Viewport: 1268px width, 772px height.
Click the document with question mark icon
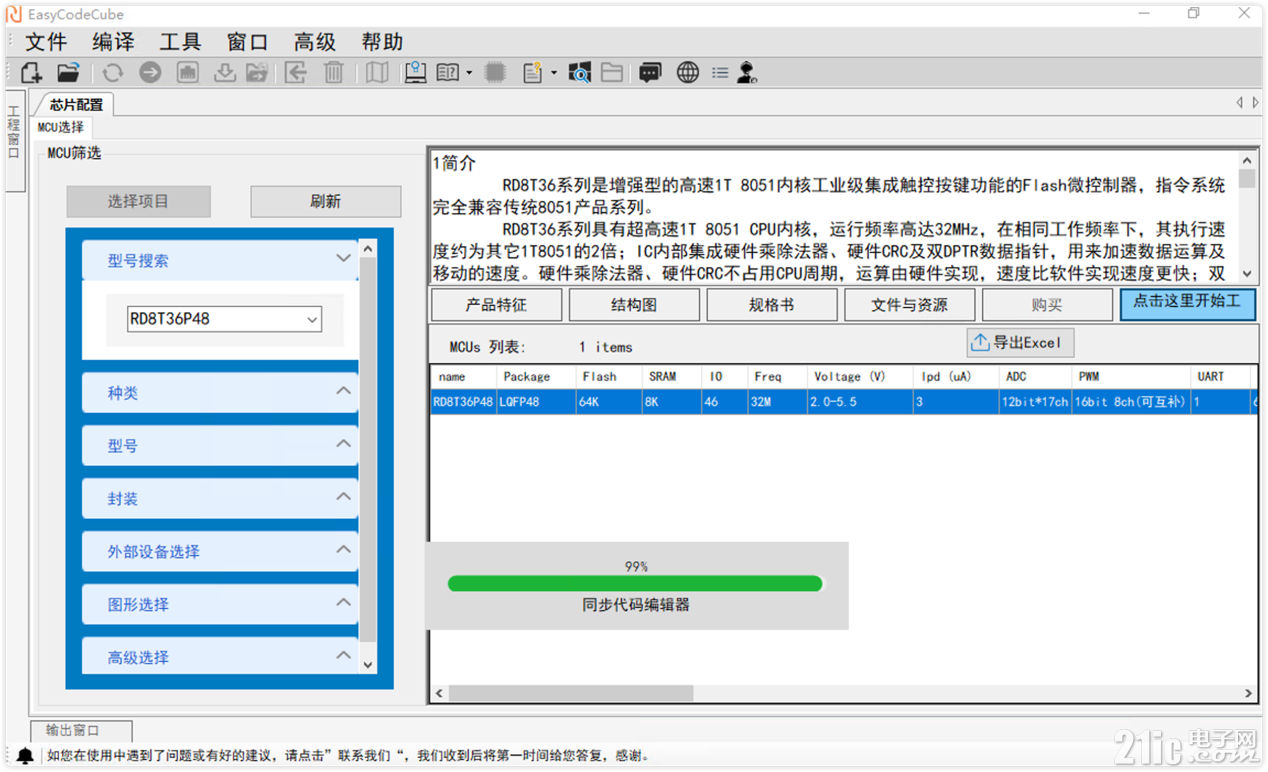point(532,72)
